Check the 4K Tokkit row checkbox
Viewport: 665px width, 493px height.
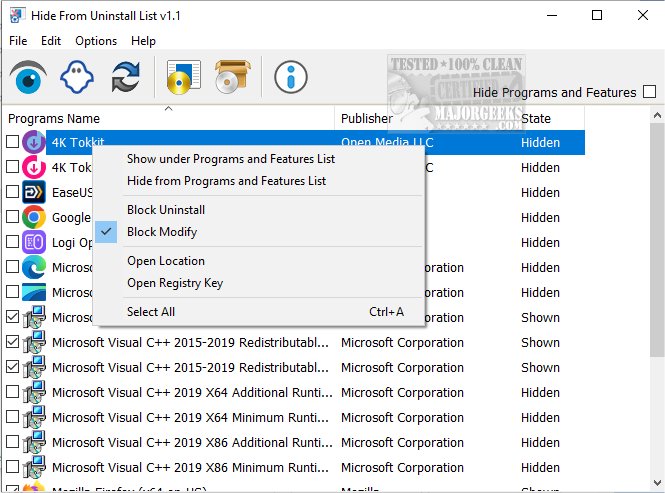[13, 142]
